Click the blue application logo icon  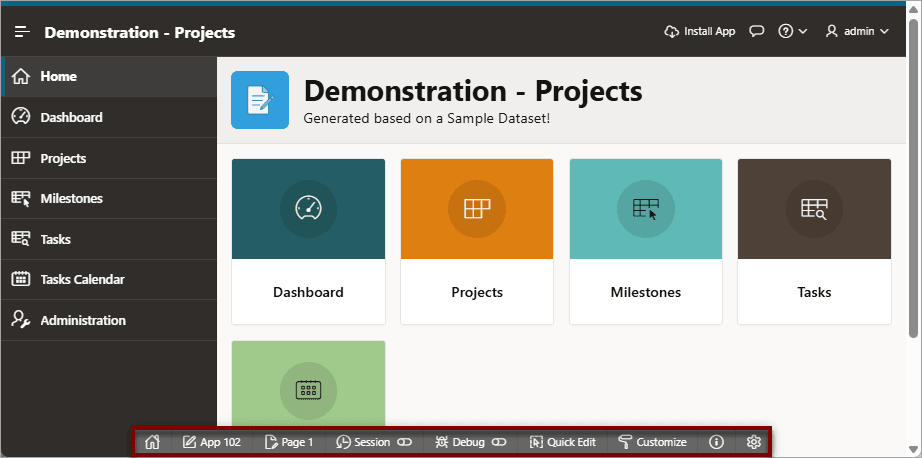click(260, 100)
